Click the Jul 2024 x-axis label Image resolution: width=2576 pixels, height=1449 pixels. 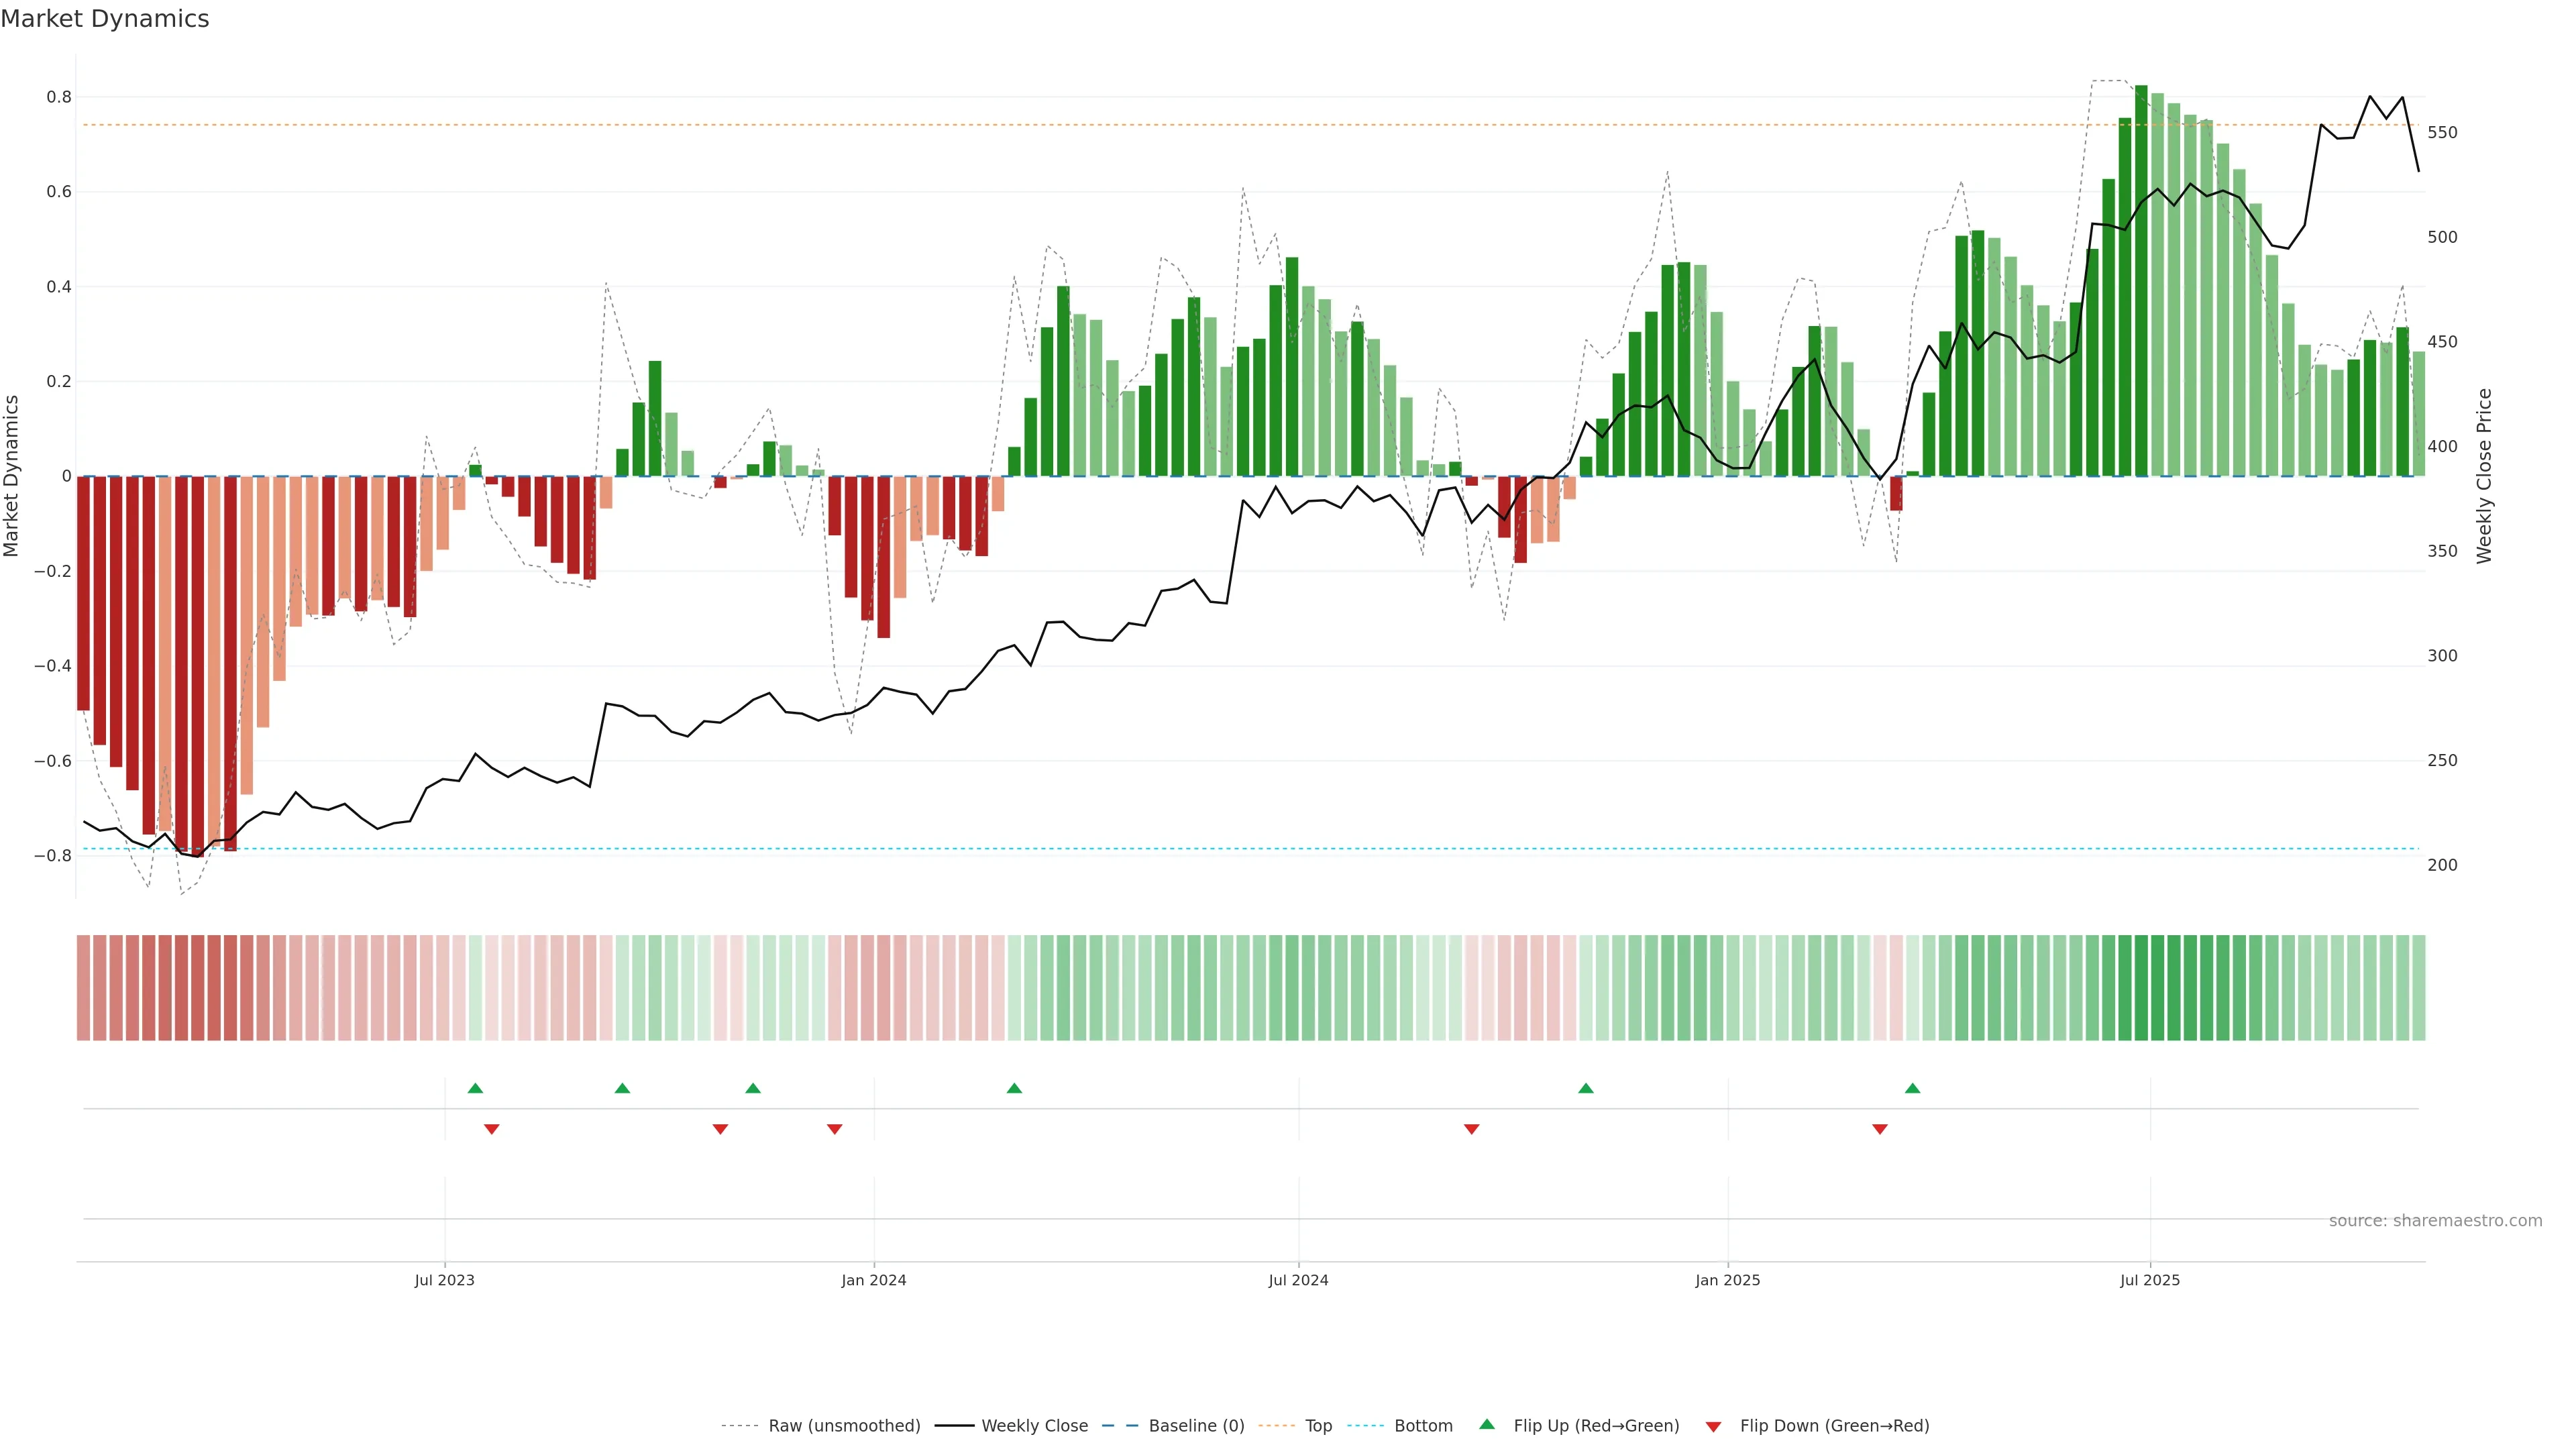click(1298, 1280)
